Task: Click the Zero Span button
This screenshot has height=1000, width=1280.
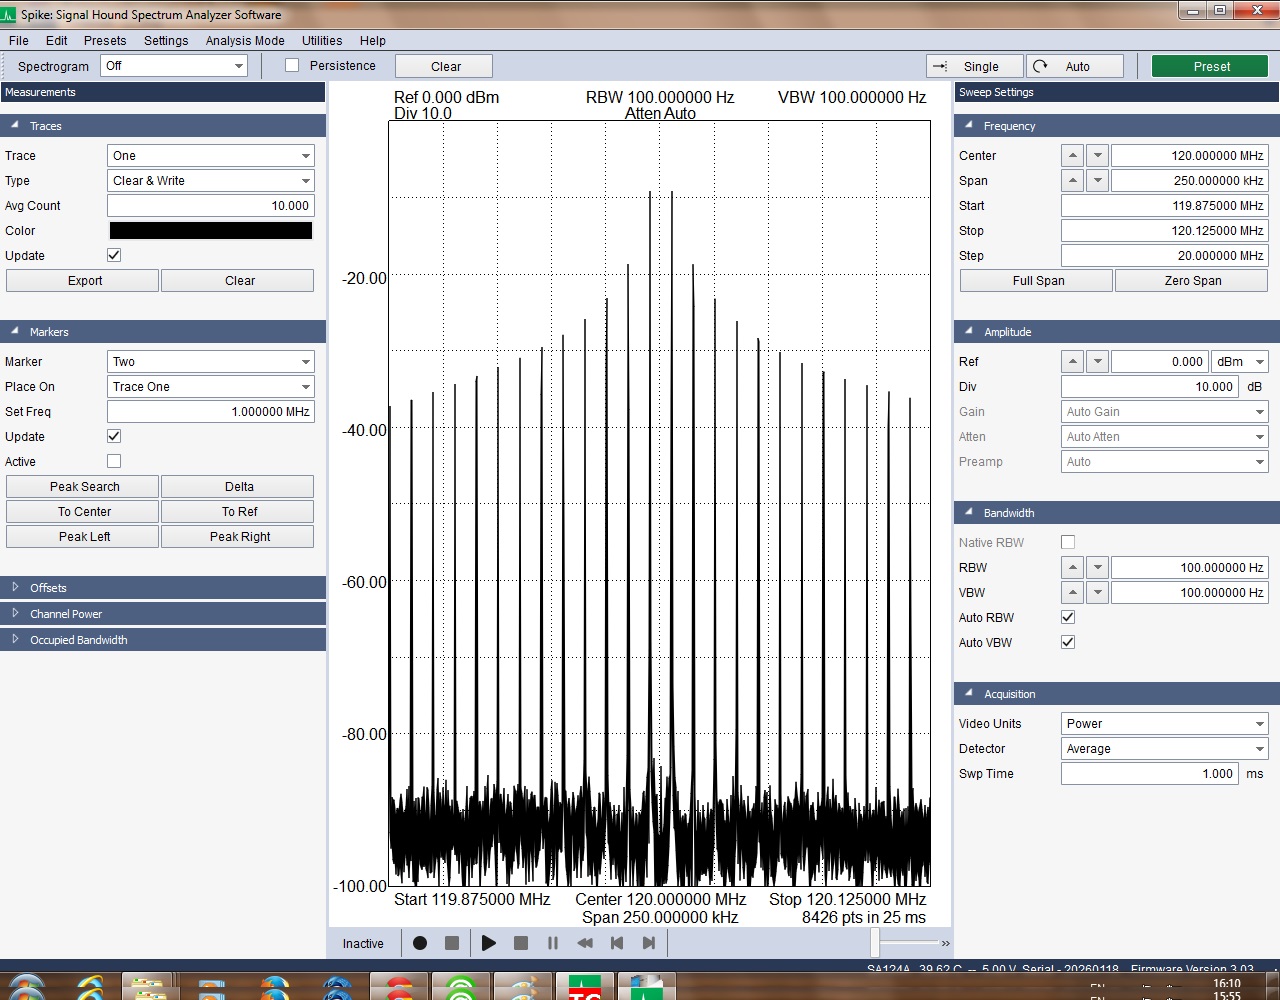Action: [1192, 281]
